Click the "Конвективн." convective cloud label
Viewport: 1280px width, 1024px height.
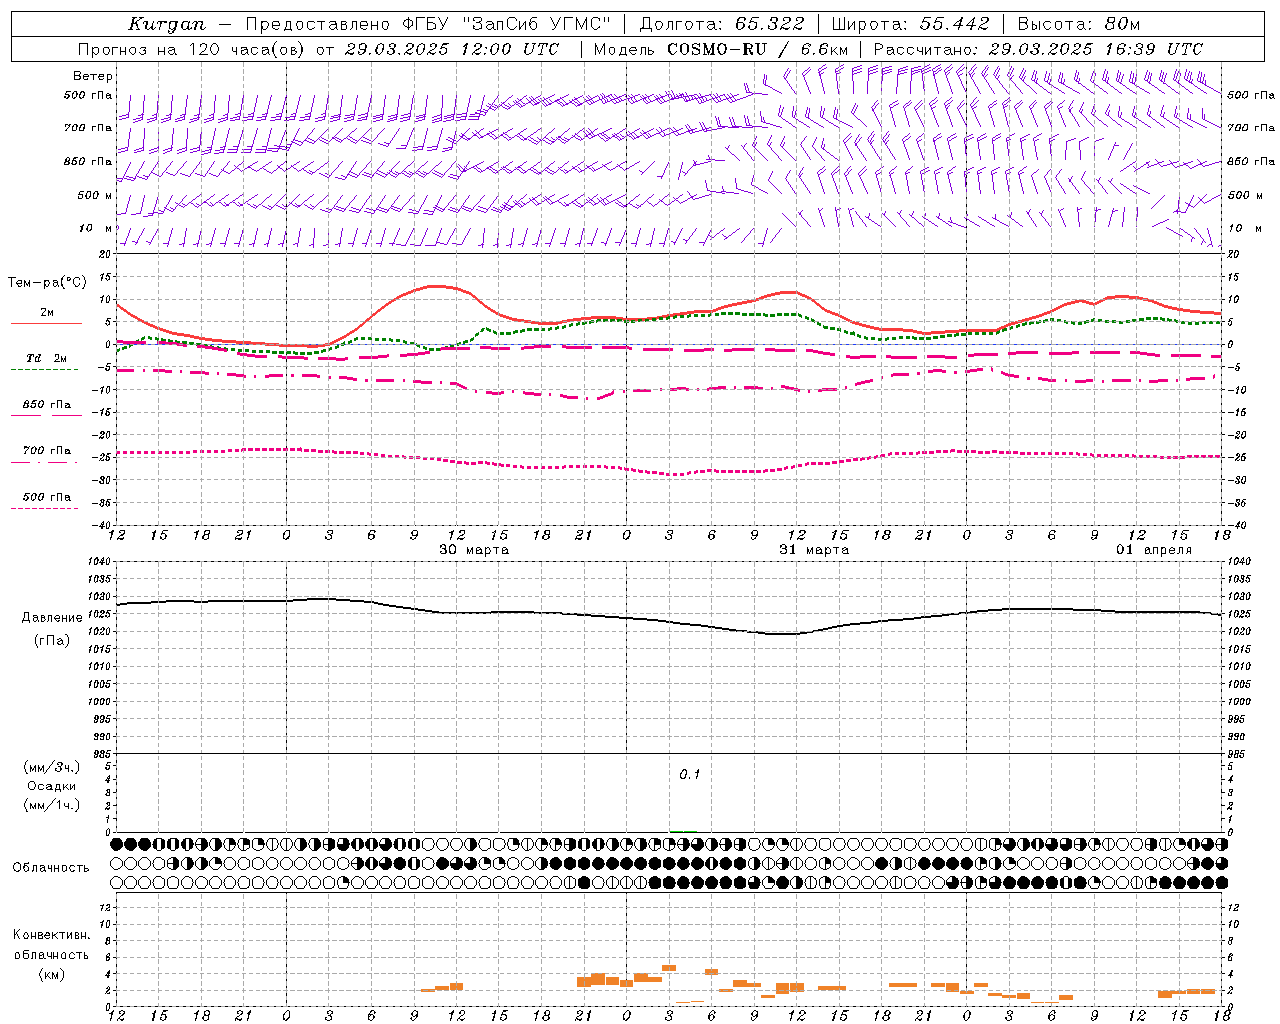[x=51, y=935]
